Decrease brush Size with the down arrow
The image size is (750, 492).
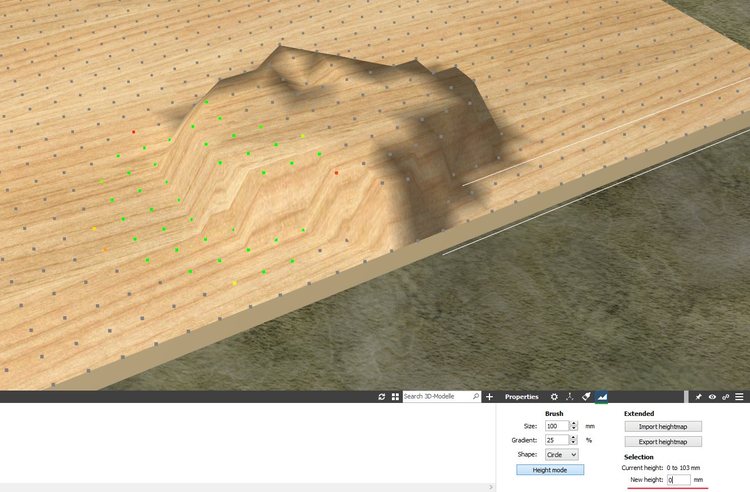[x=574, y=428]
